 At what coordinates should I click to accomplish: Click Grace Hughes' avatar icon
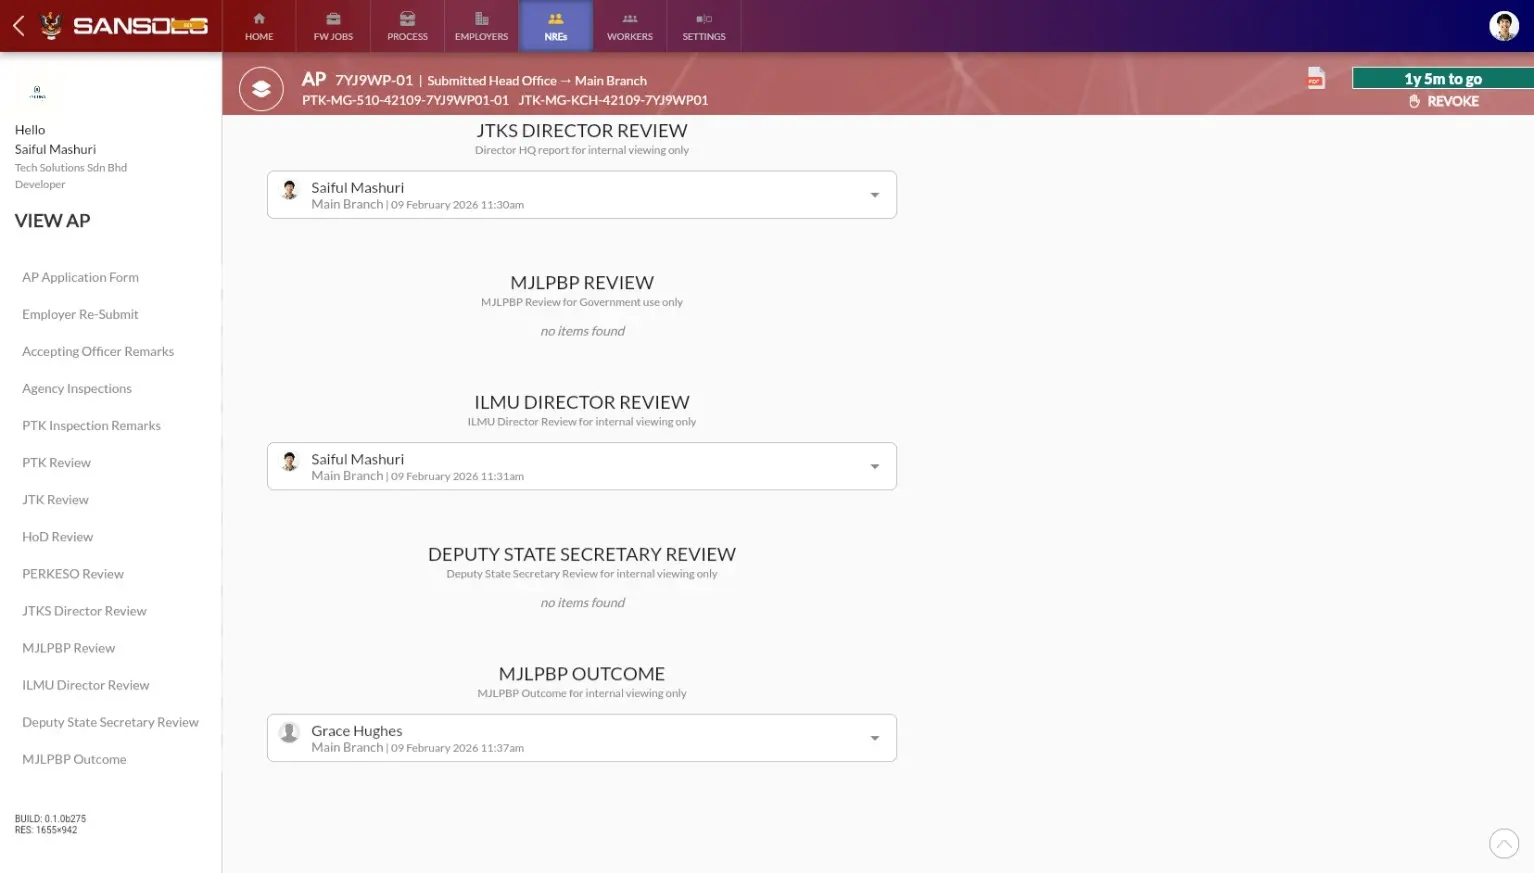coord(290,733)
